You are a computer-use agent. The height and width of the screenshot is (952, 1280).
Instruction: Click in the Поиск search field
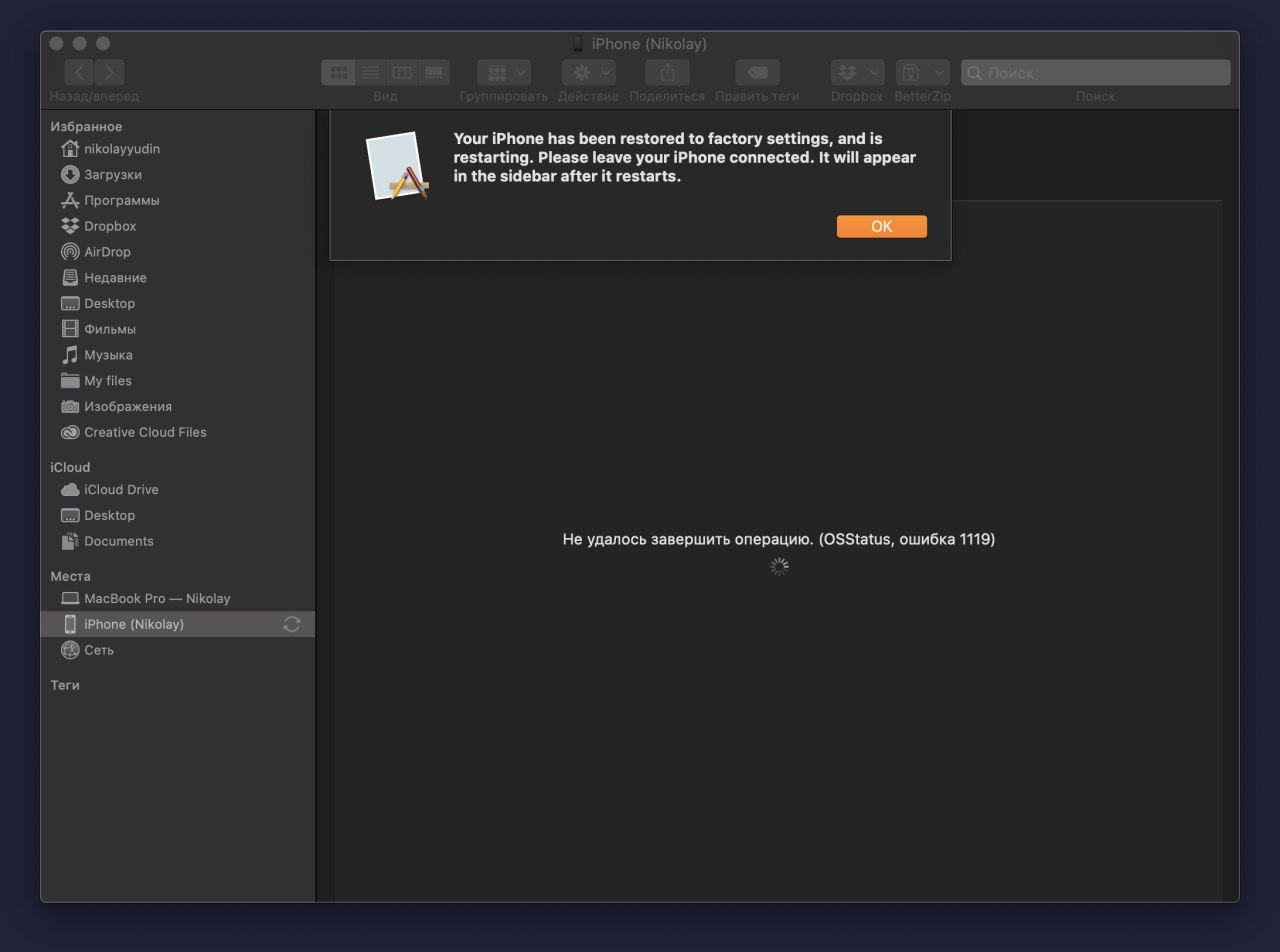(x=1095, y=72)
